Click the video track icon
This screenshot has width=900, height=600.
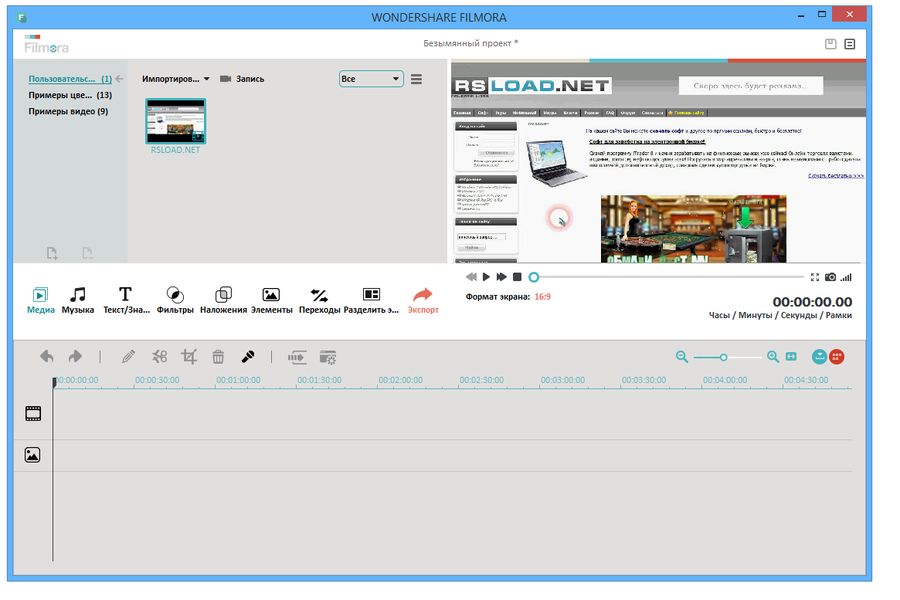coord(33,414)
